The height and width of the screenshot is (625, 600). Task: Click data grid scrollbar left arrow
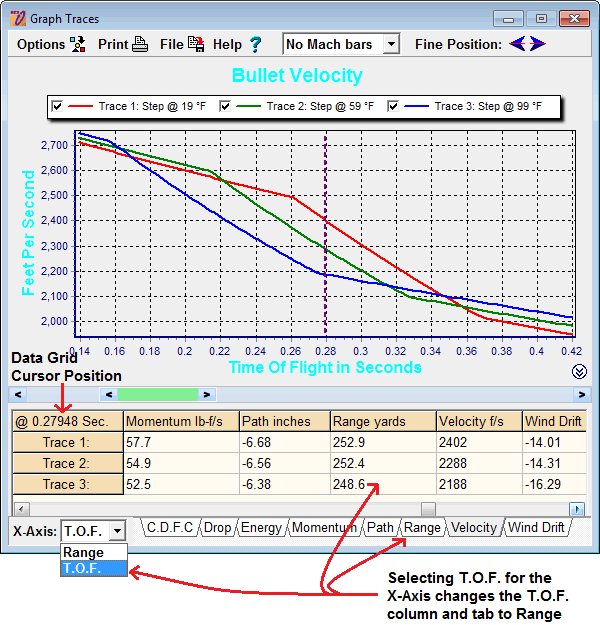22,509
